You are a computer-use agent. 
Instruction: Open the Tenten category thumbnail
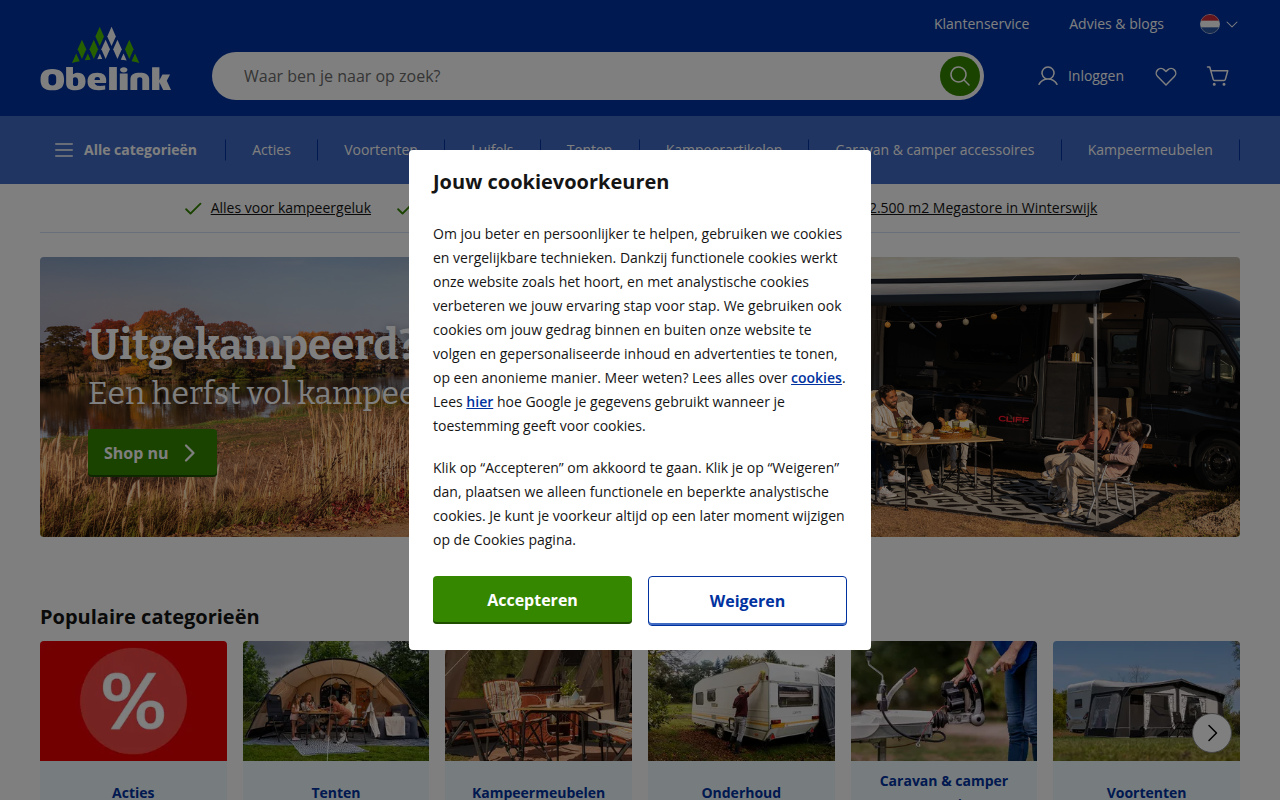click(336, 701)
